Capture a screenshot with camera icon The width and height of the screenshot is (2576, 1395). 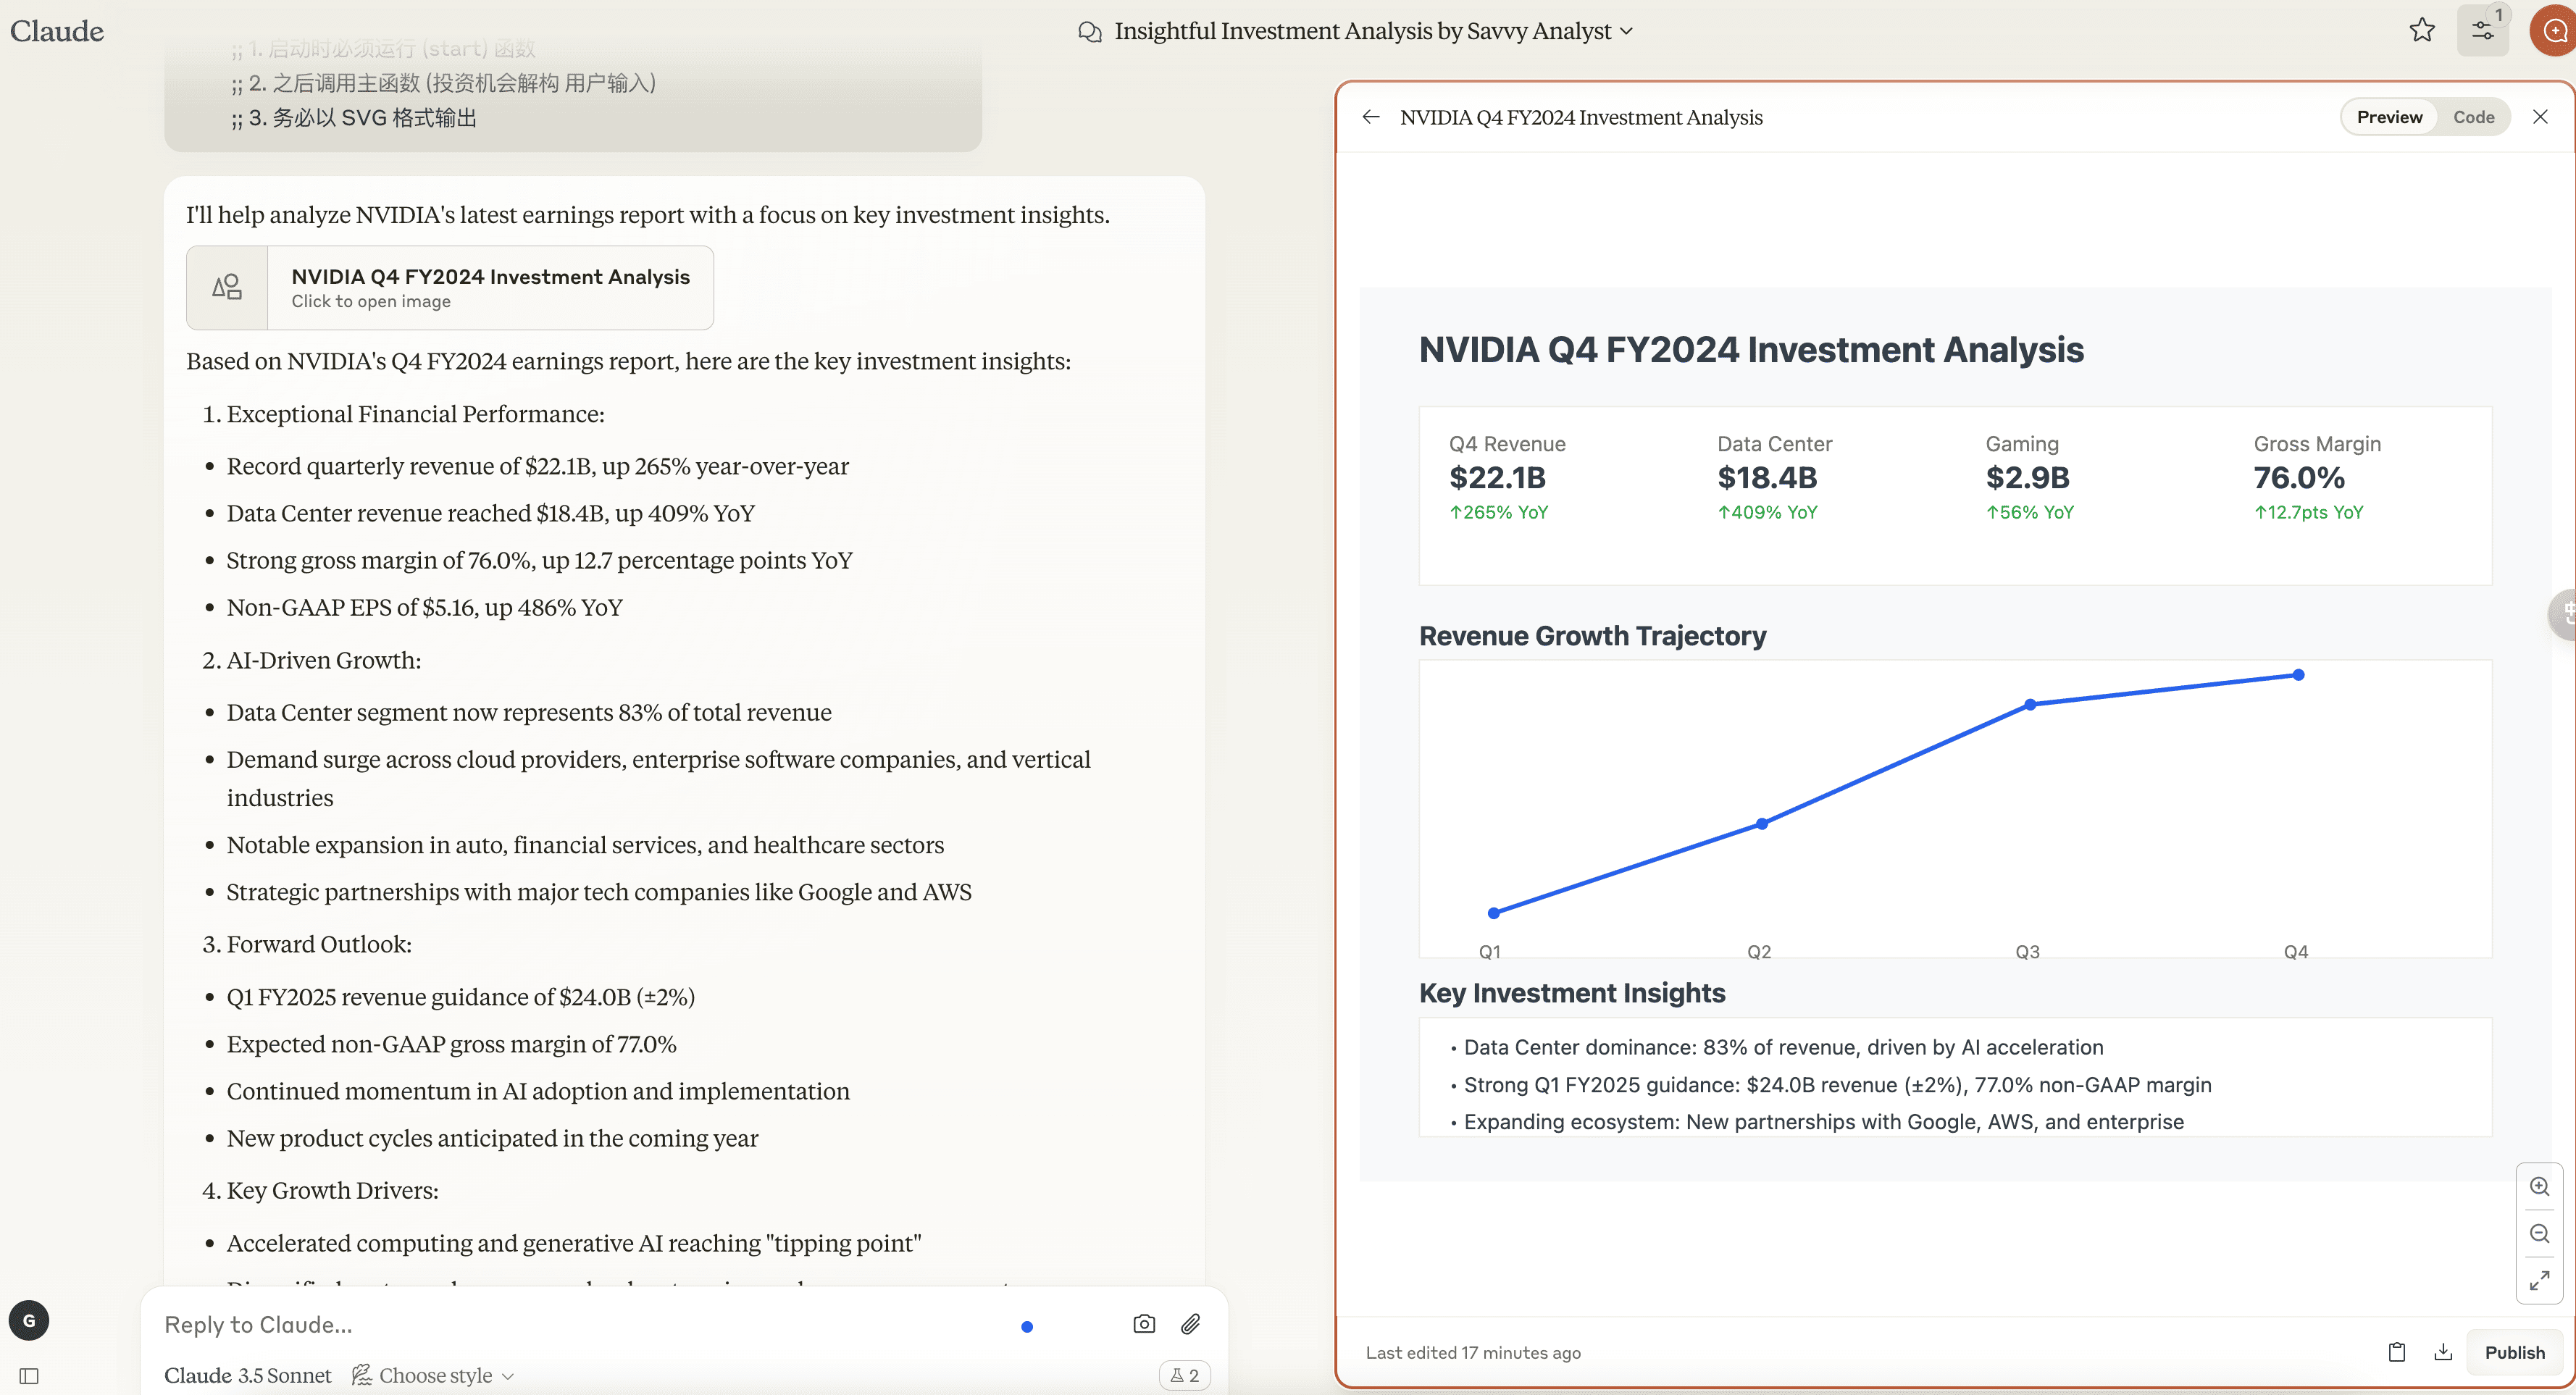pyautogui.click(x=1144, y=1325)
